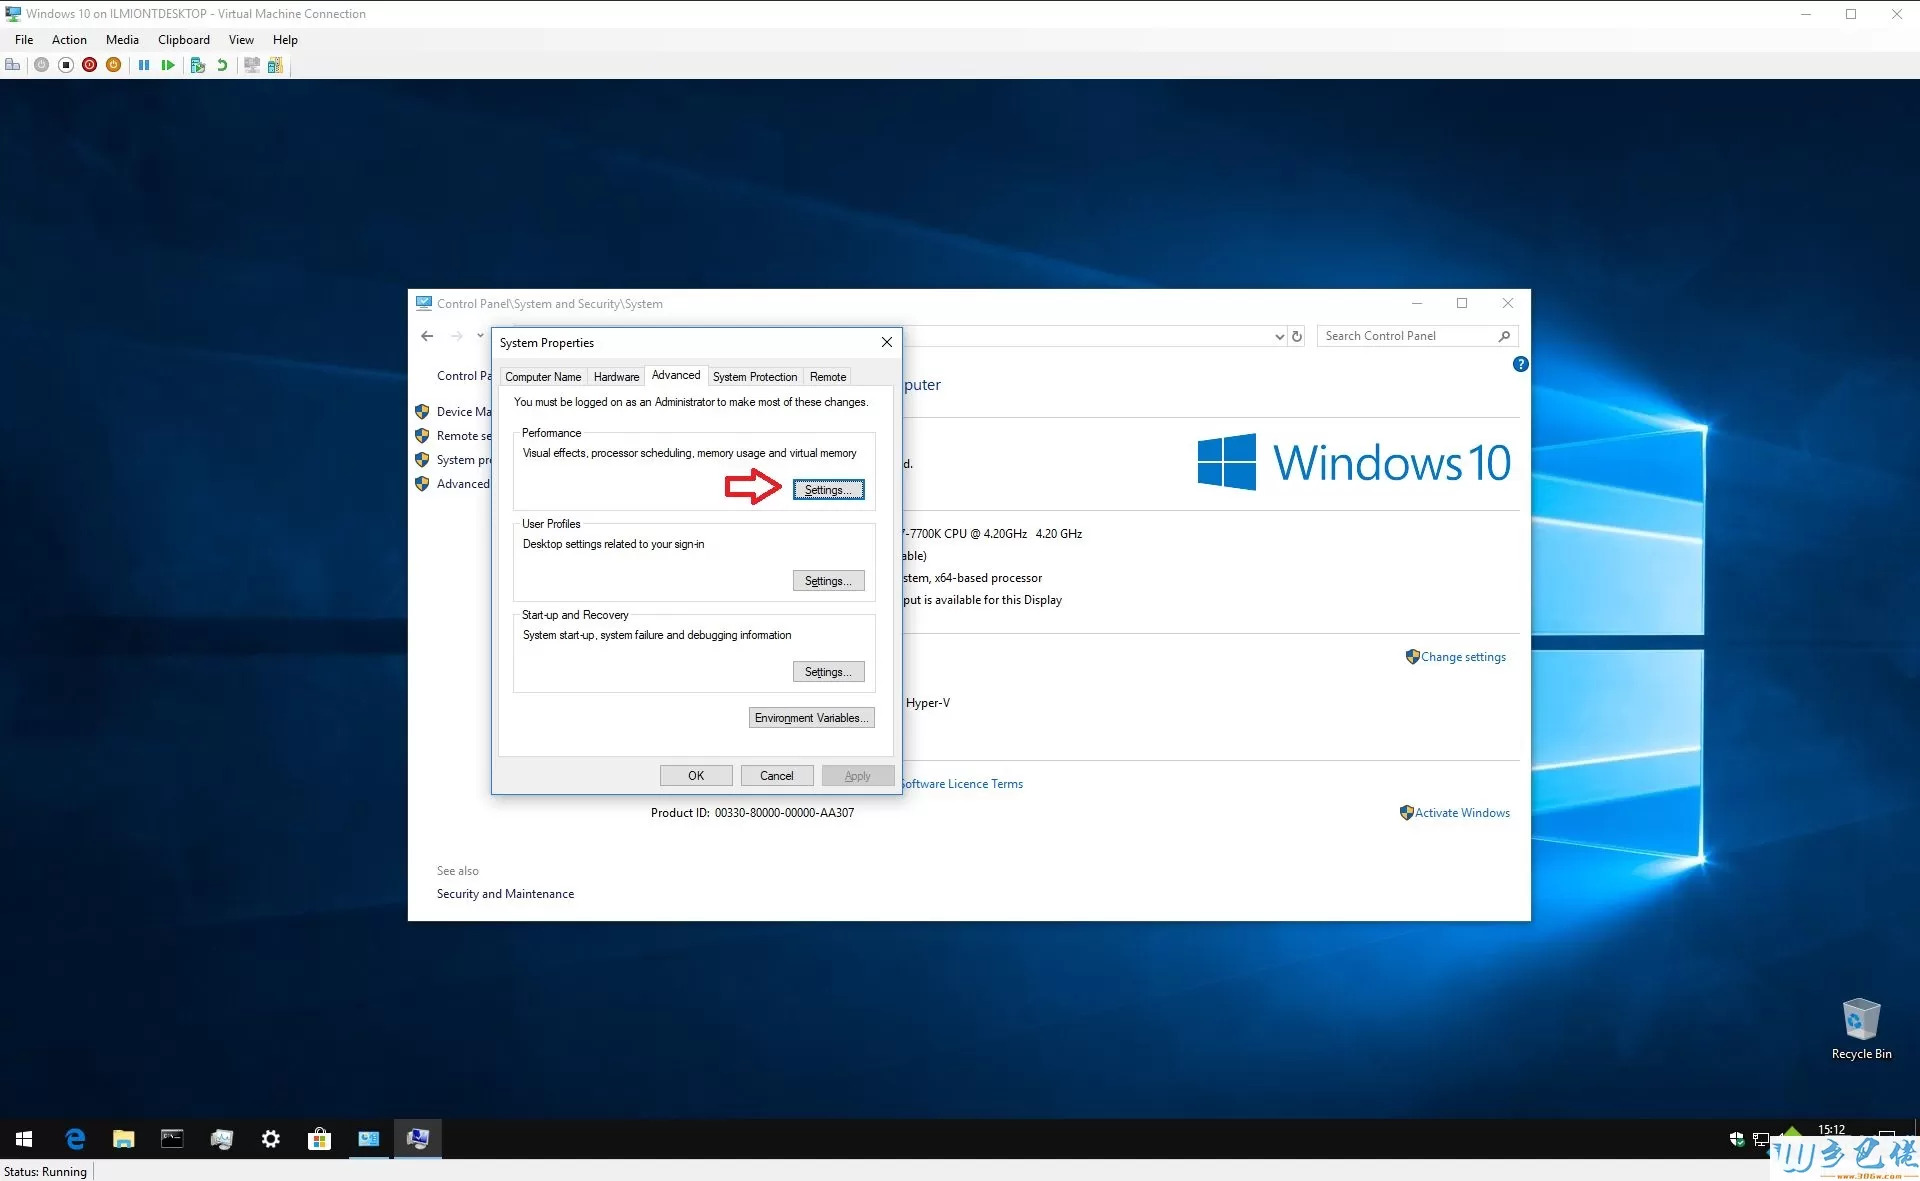Viewport: 1920px width, 1181px height.
Task: Switch to Control Panel taskbar item
Action: tap(369, 1138)
